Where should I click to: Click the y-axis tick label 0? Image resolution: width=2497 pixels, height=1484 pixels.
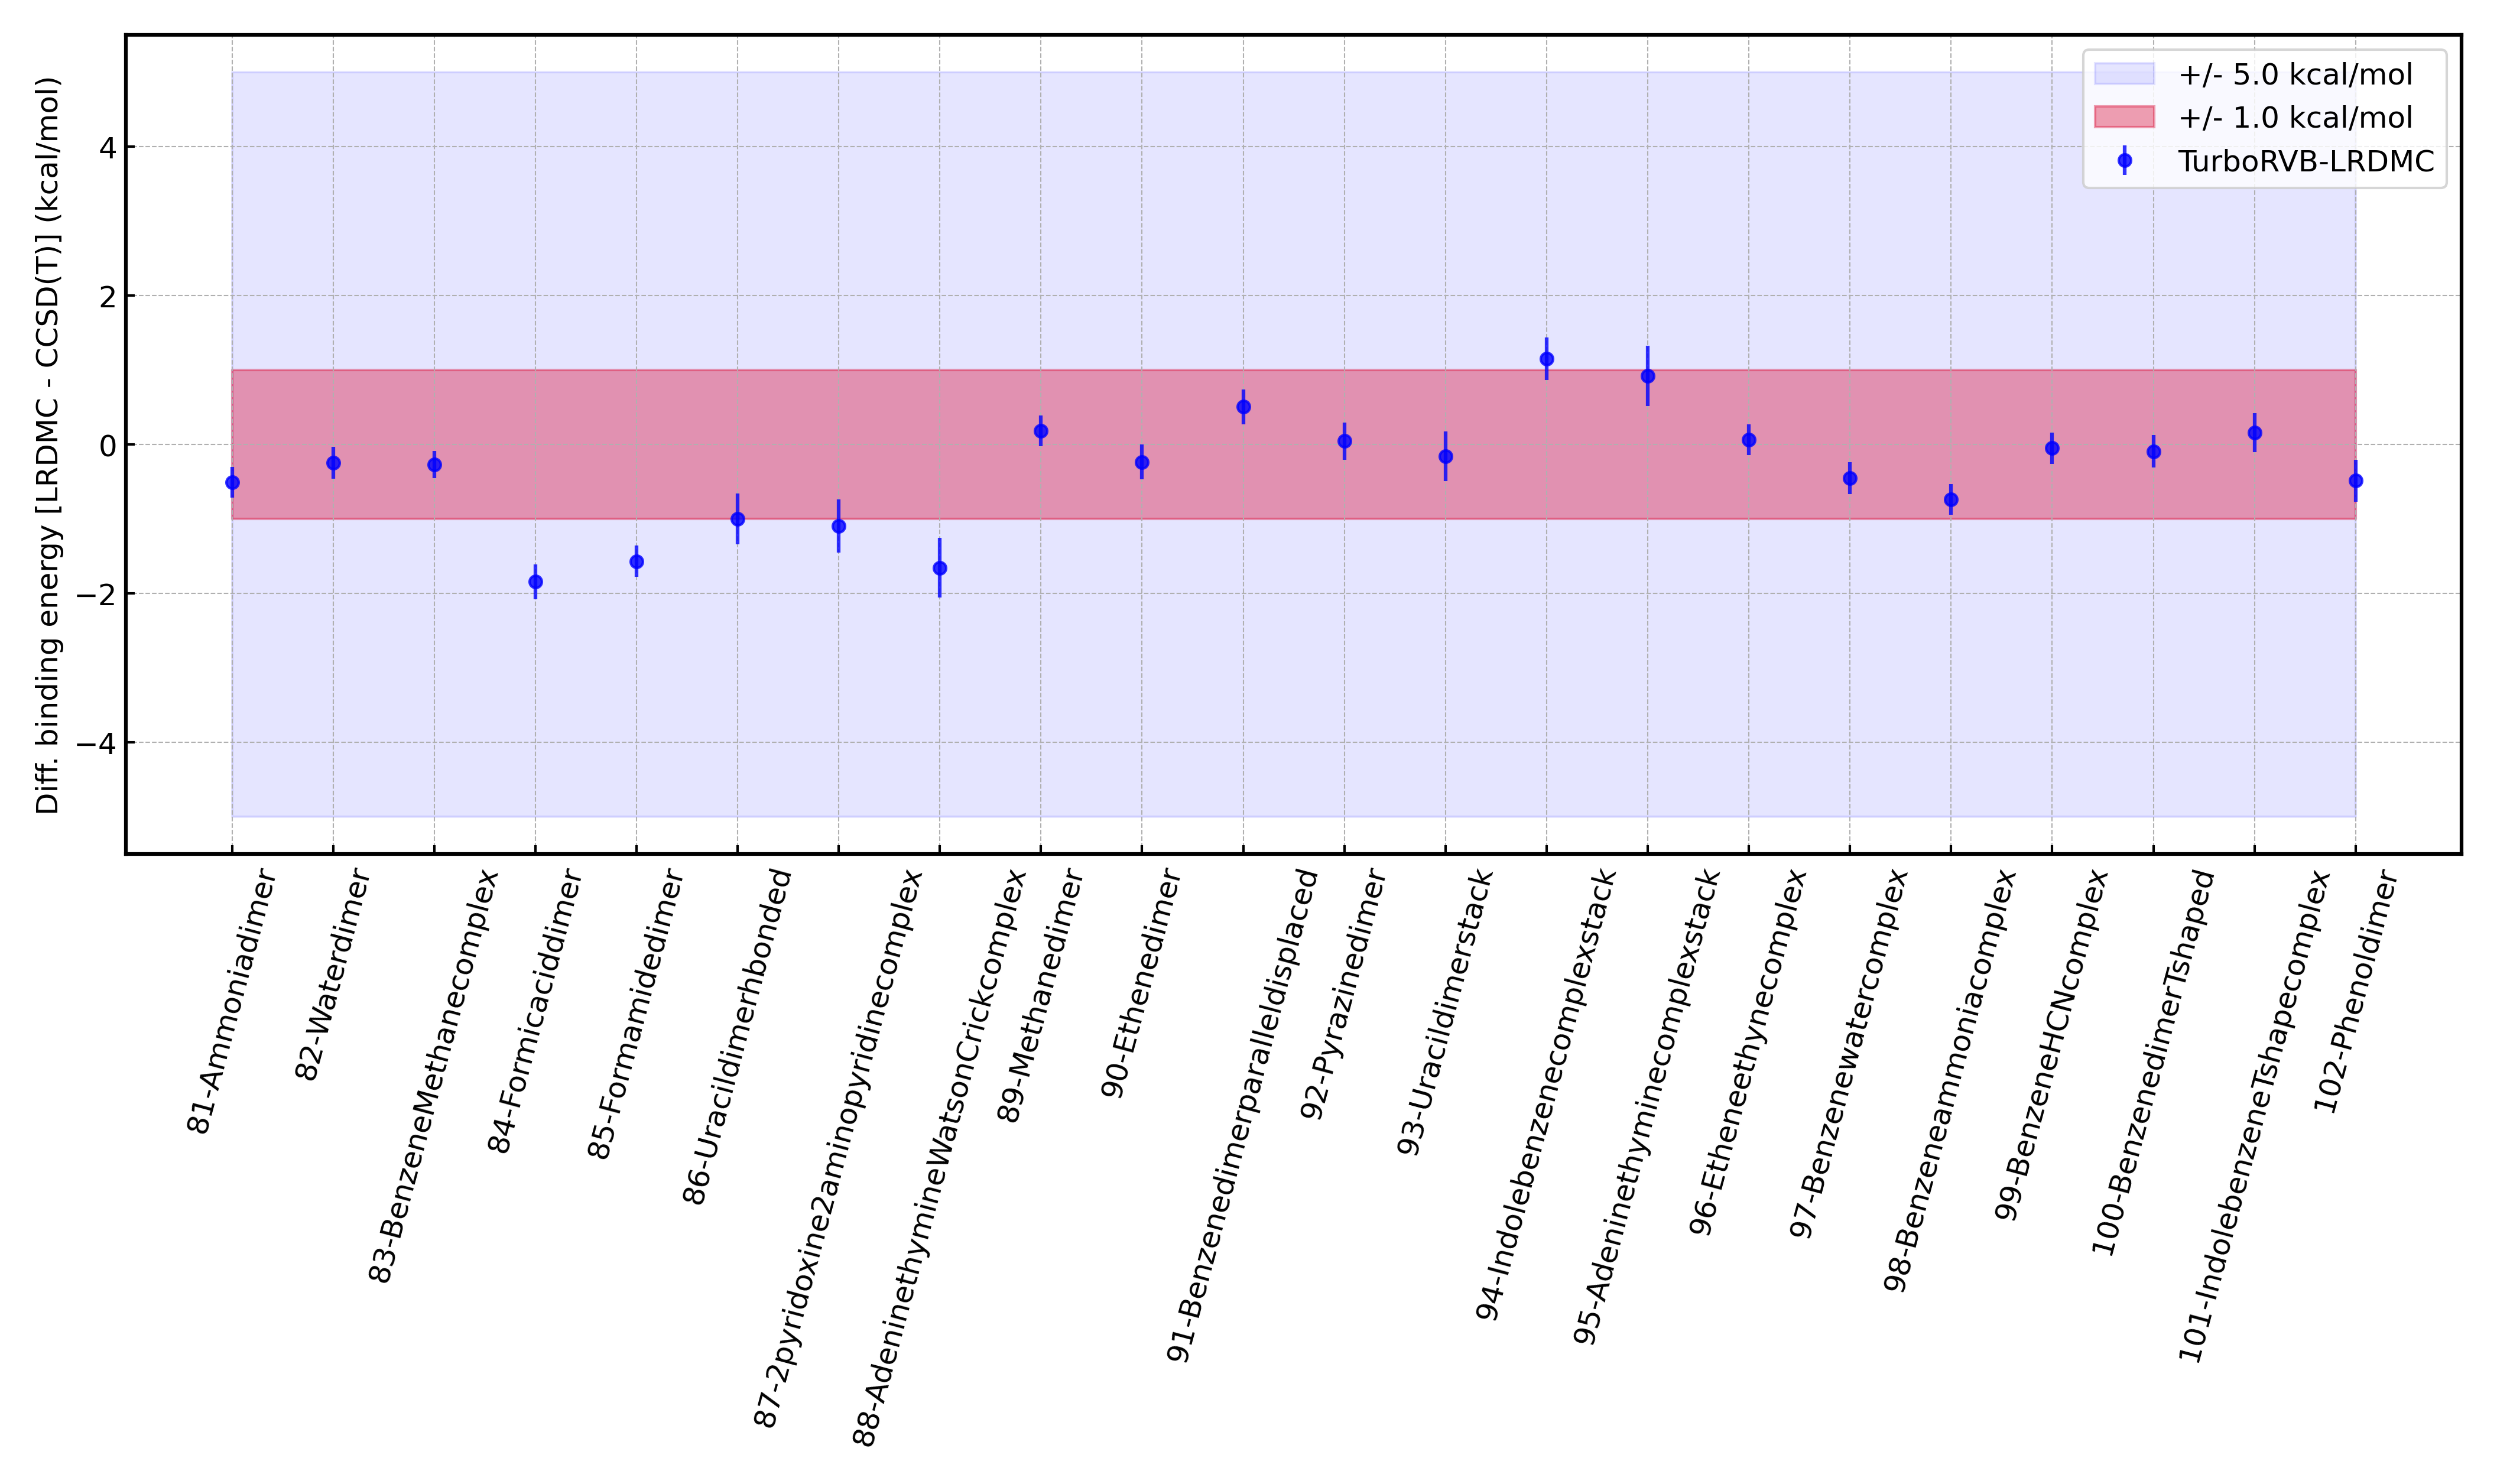coord(107,446)
